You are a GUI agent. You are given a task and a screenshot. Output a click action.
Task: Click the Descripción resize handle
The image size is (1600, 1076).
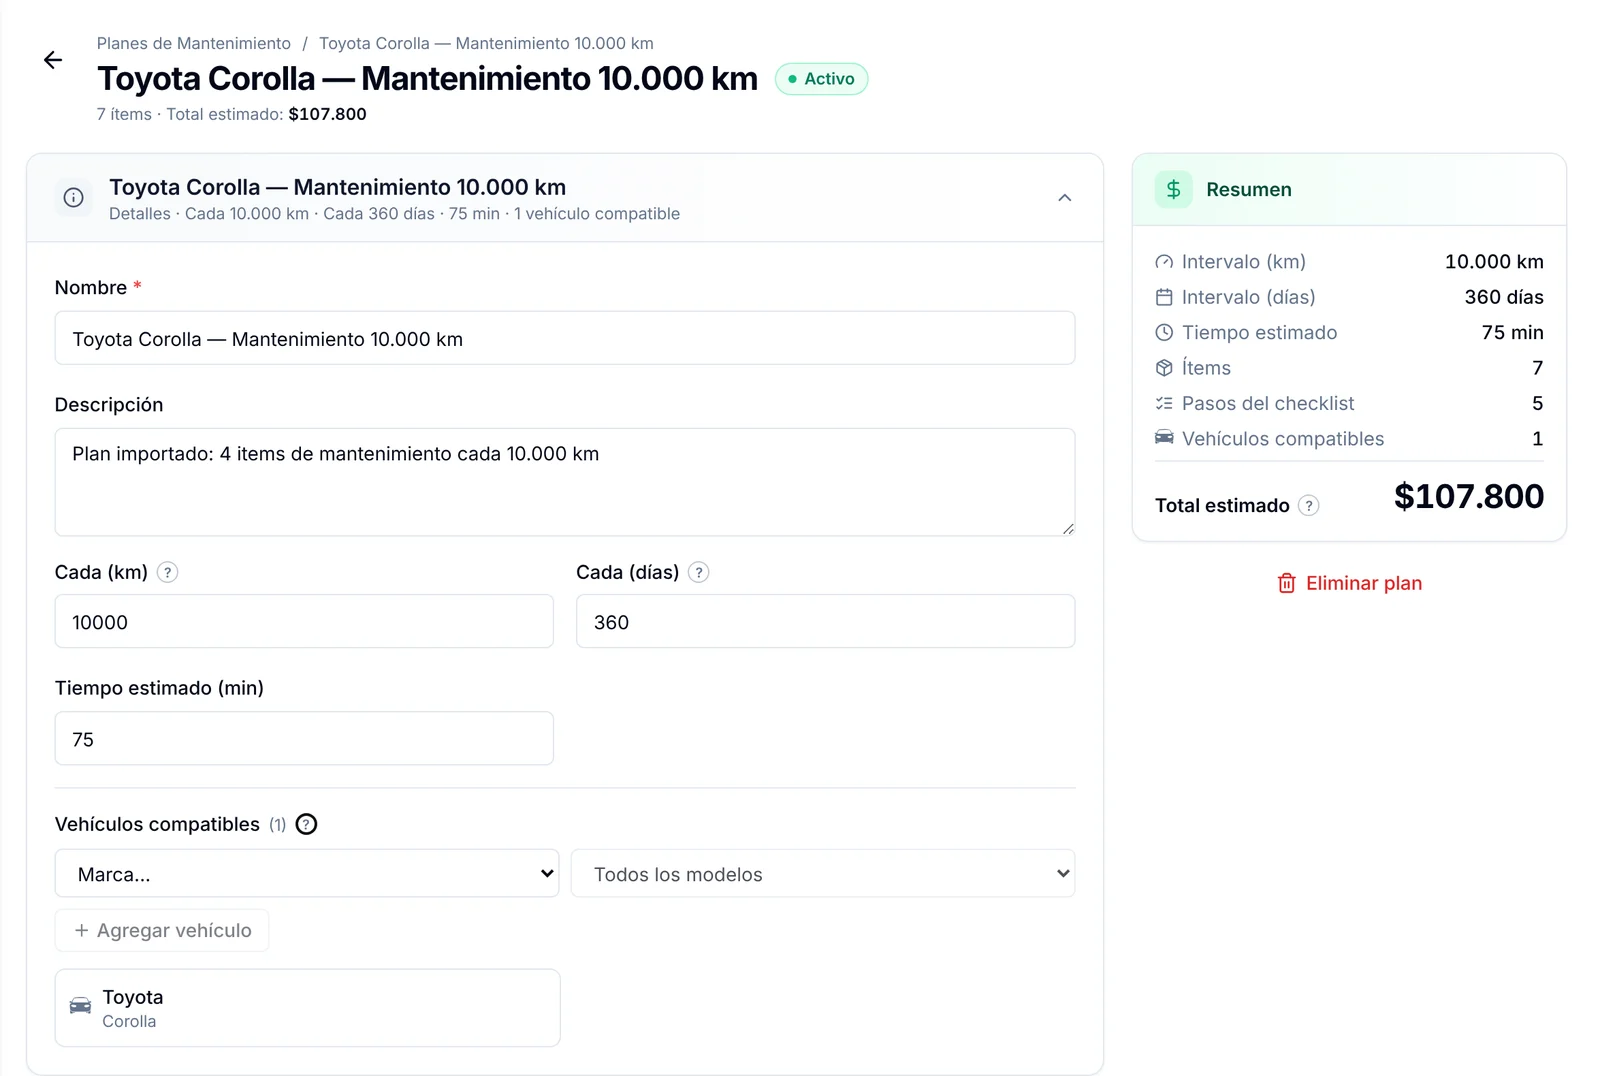(1068, 529)
